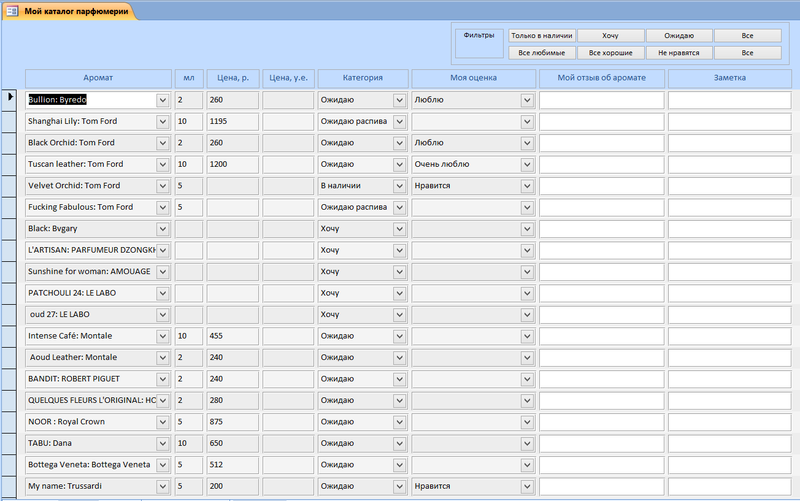Click the 'Фильтры' label box
Viewport: 800px width, 501px height.
[x=479, y=43]
